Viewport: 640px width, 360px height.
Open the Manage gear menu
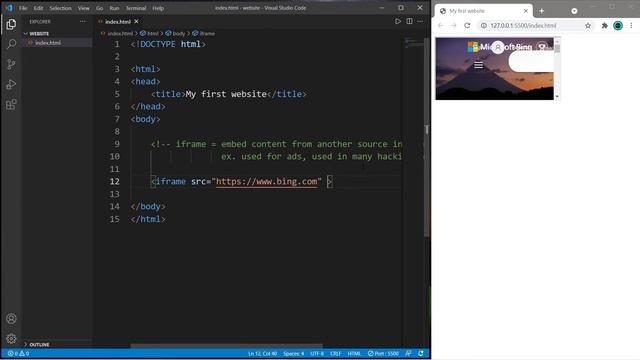(x=11, y=338)
